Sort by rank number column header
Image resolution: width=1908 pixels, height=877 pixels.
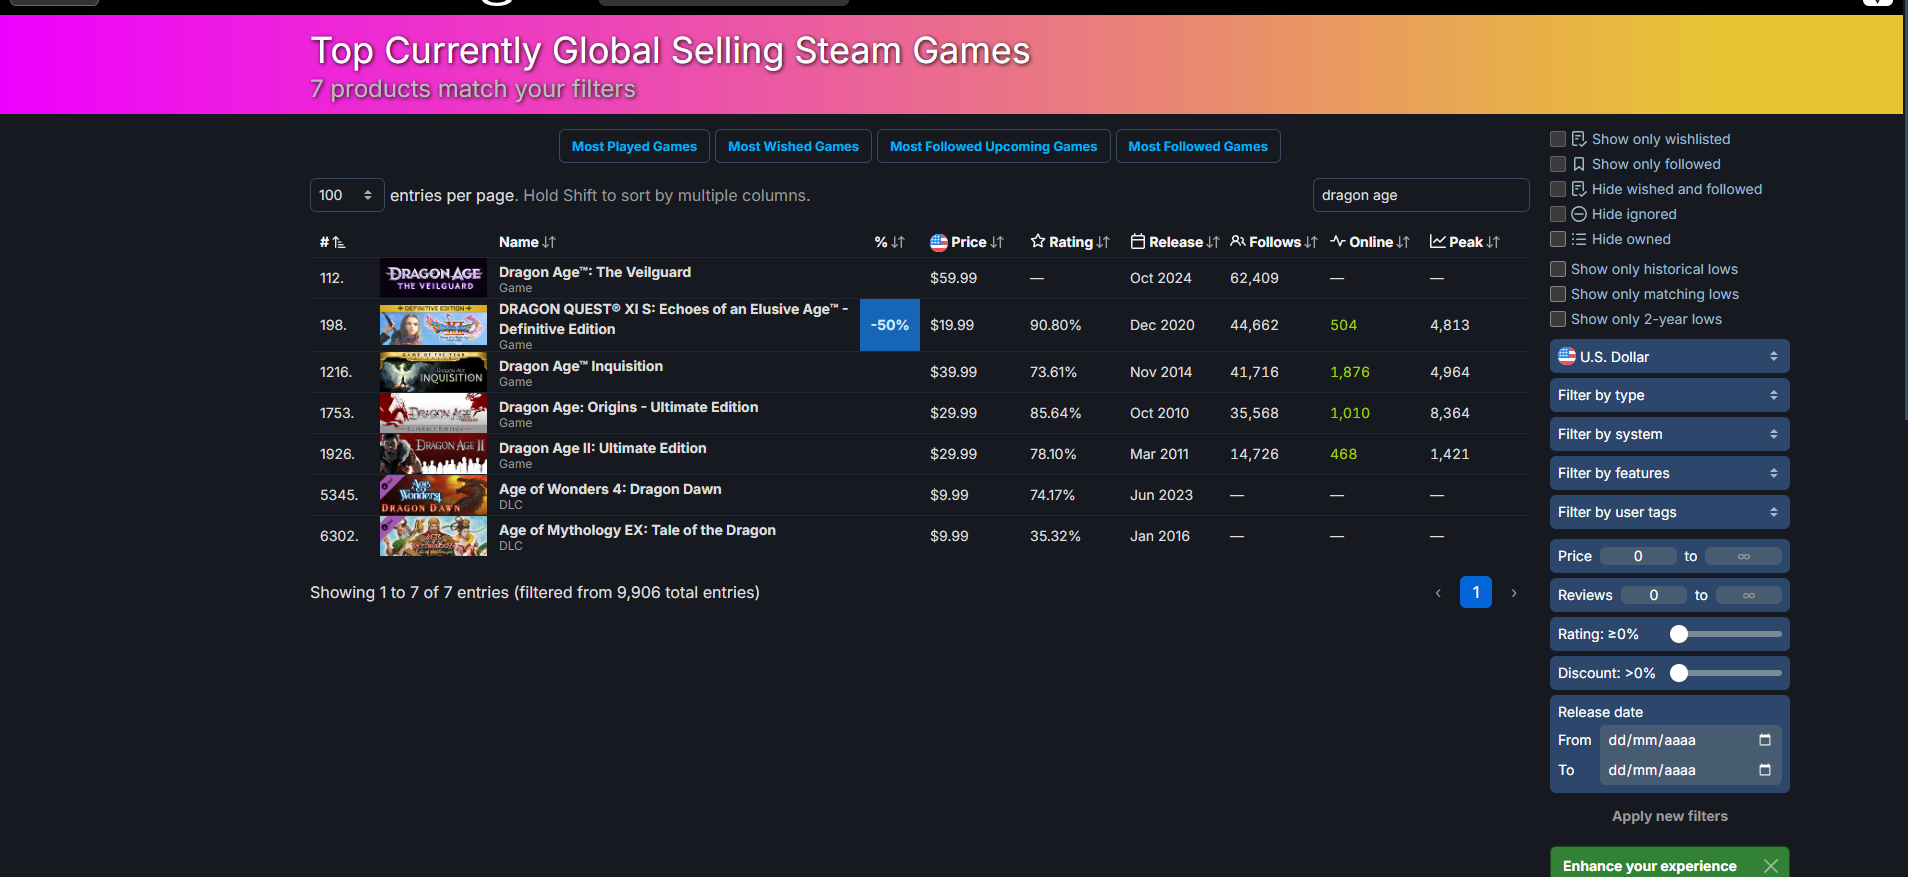pyautogui.click(x=332, y=242)
